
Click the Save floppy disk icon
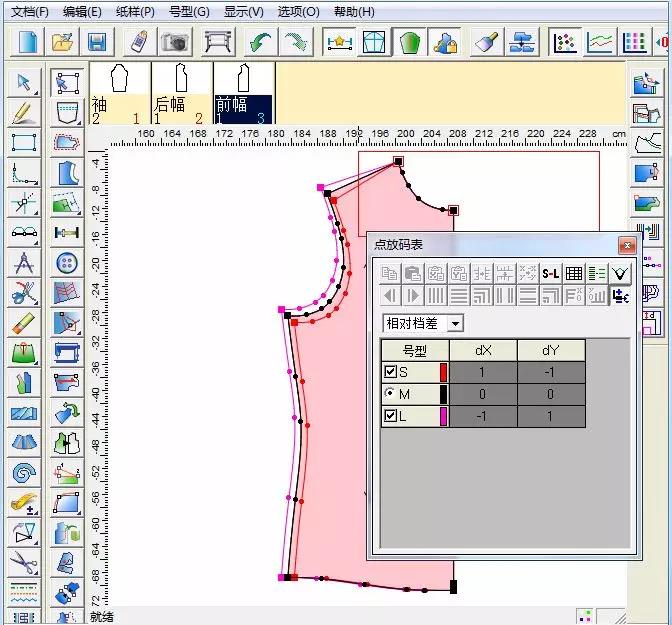(x=97, y=42)
